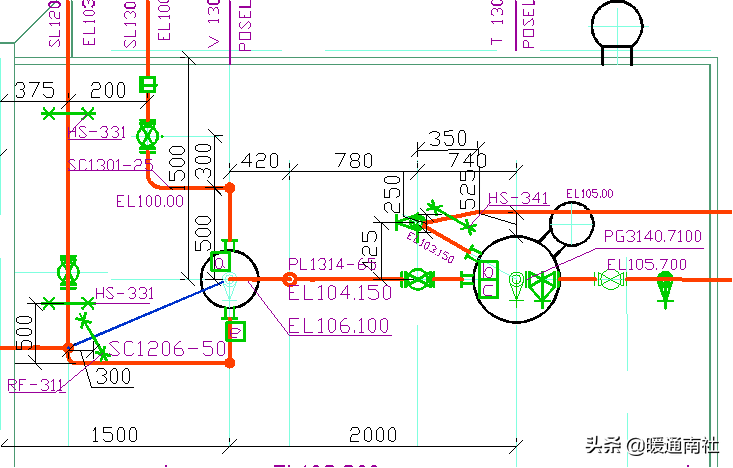Select the green valve symbol below SC1301-25 pipe top

coord(148,133)
